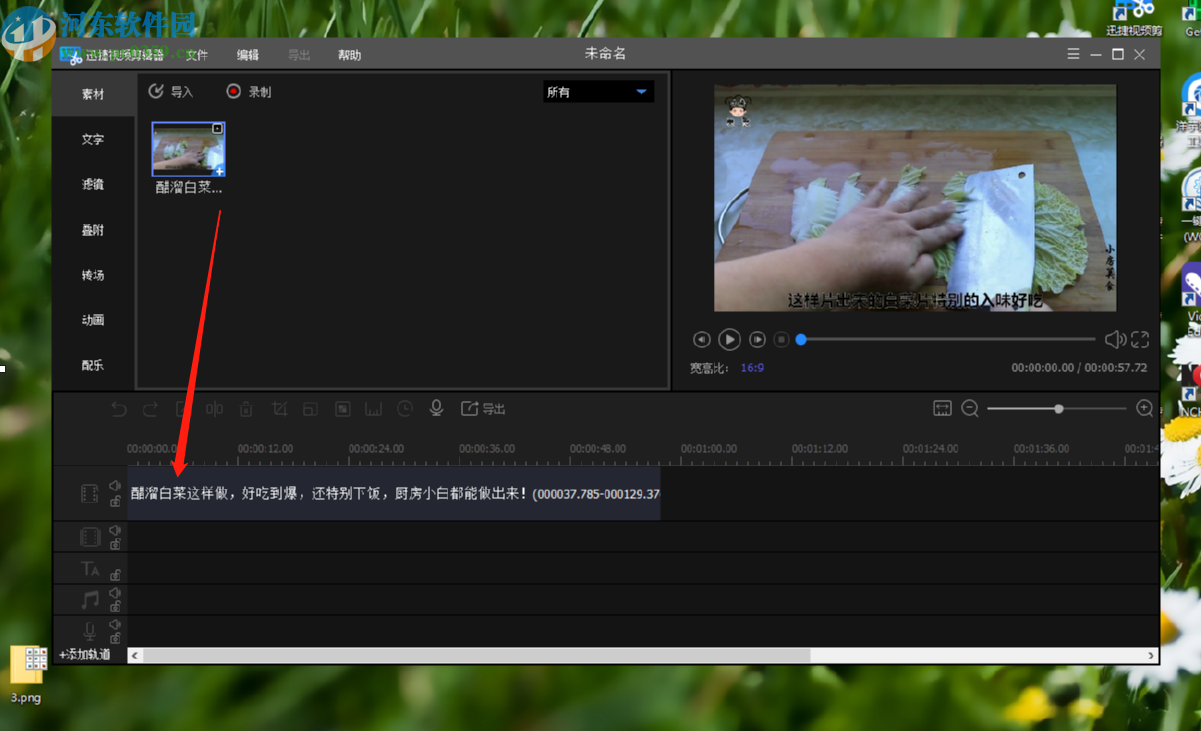Click the 录制 record button
Screen dimensions: 1201x731
[249, 92]
